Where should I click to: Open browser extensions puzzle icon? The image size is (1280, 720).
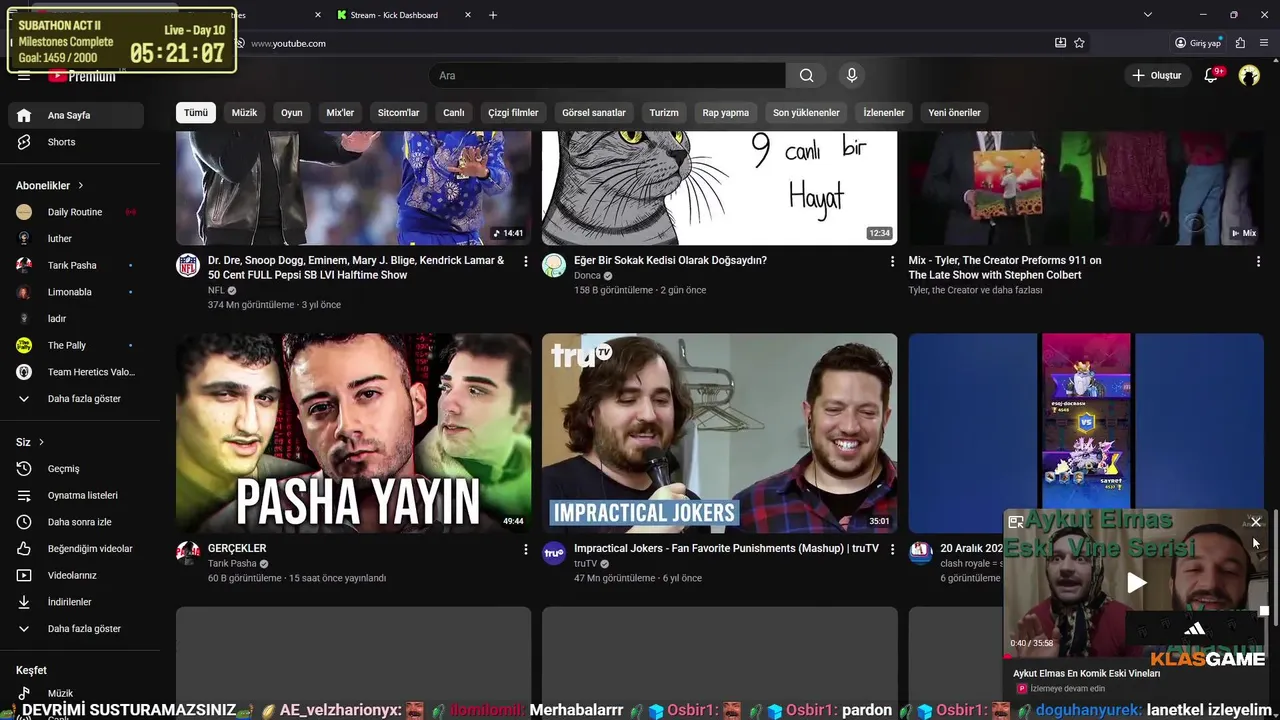(1240, 43)
